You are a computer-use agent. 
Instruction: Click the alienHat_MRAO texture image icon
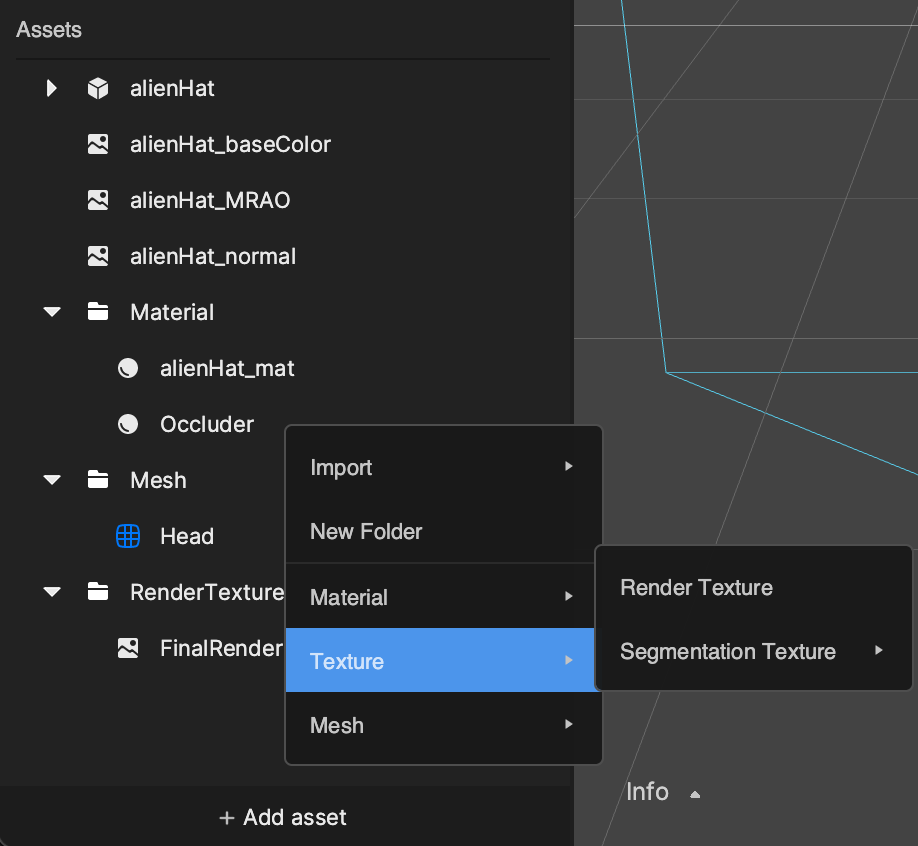point(98,200)
